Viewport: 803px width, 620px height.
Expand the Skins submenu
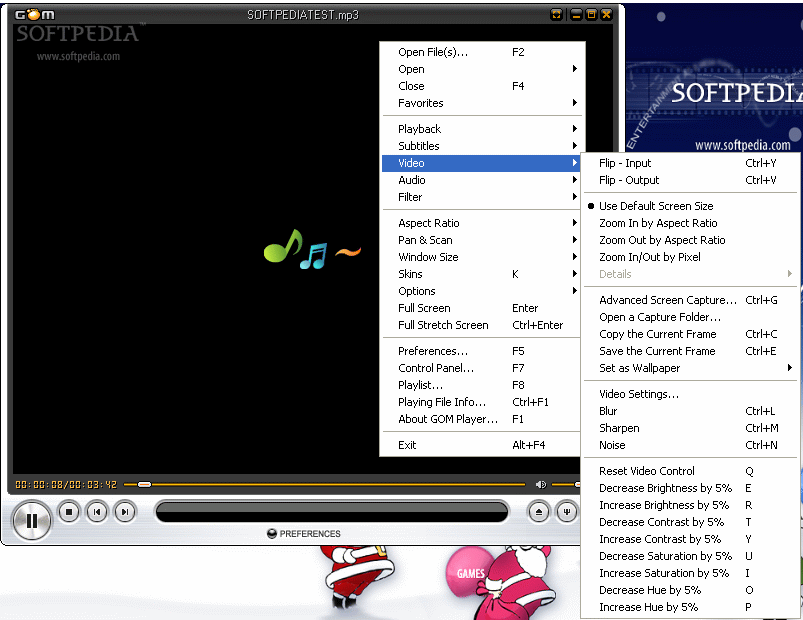[x=481, y=274]
